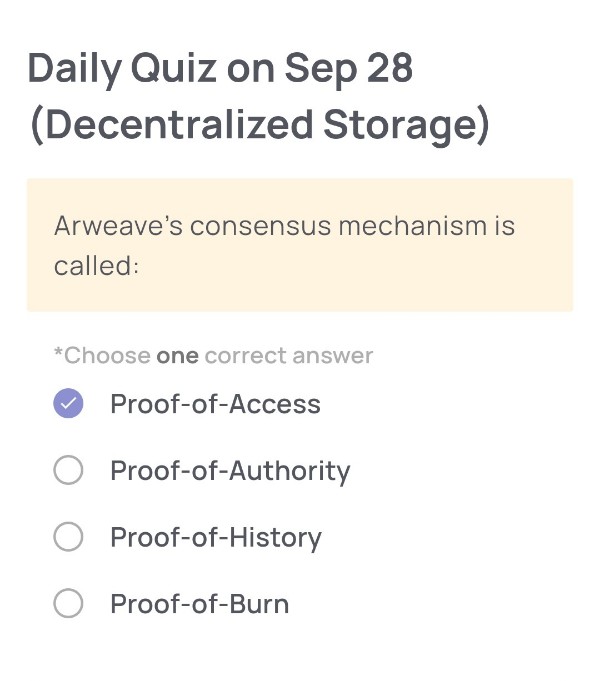This screenshot has height=681, width=600.
Task: Click the asterisk before the Choose hint
Action: 58,353
